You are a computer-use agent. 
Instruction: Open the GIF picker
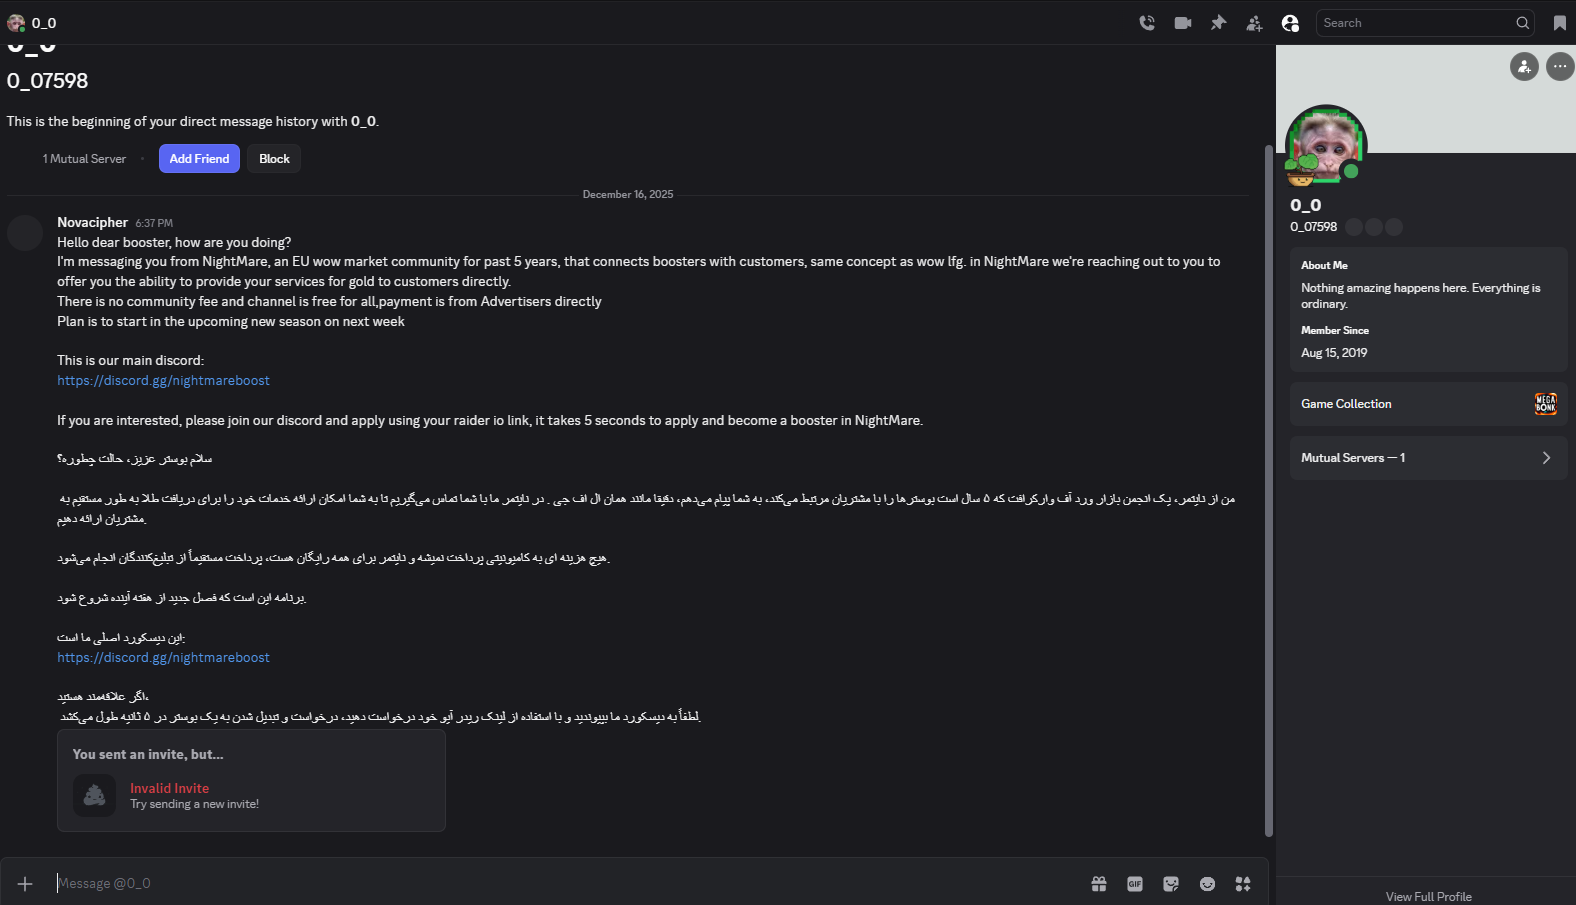click(1135, 884)
